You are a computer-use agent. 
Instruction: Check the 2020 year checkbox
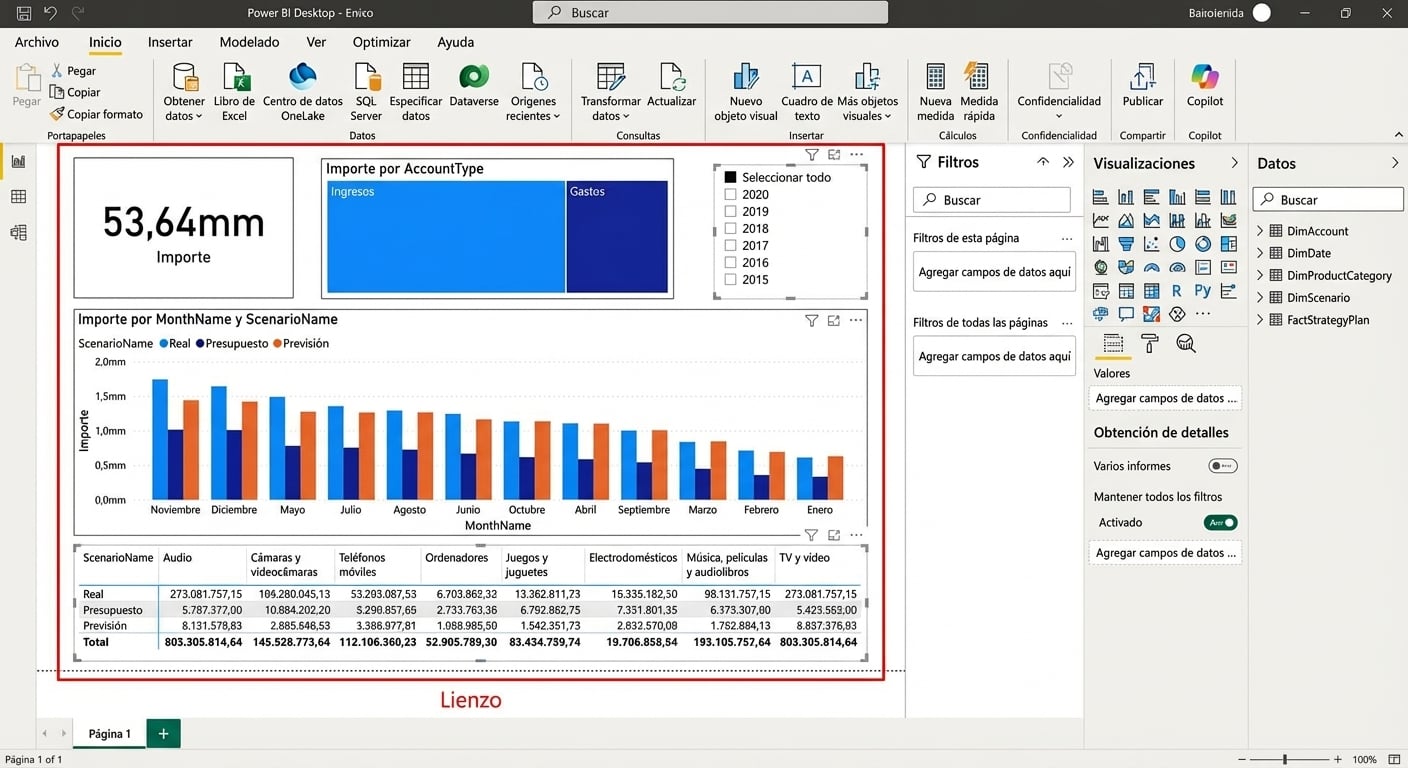pos(731,195)
